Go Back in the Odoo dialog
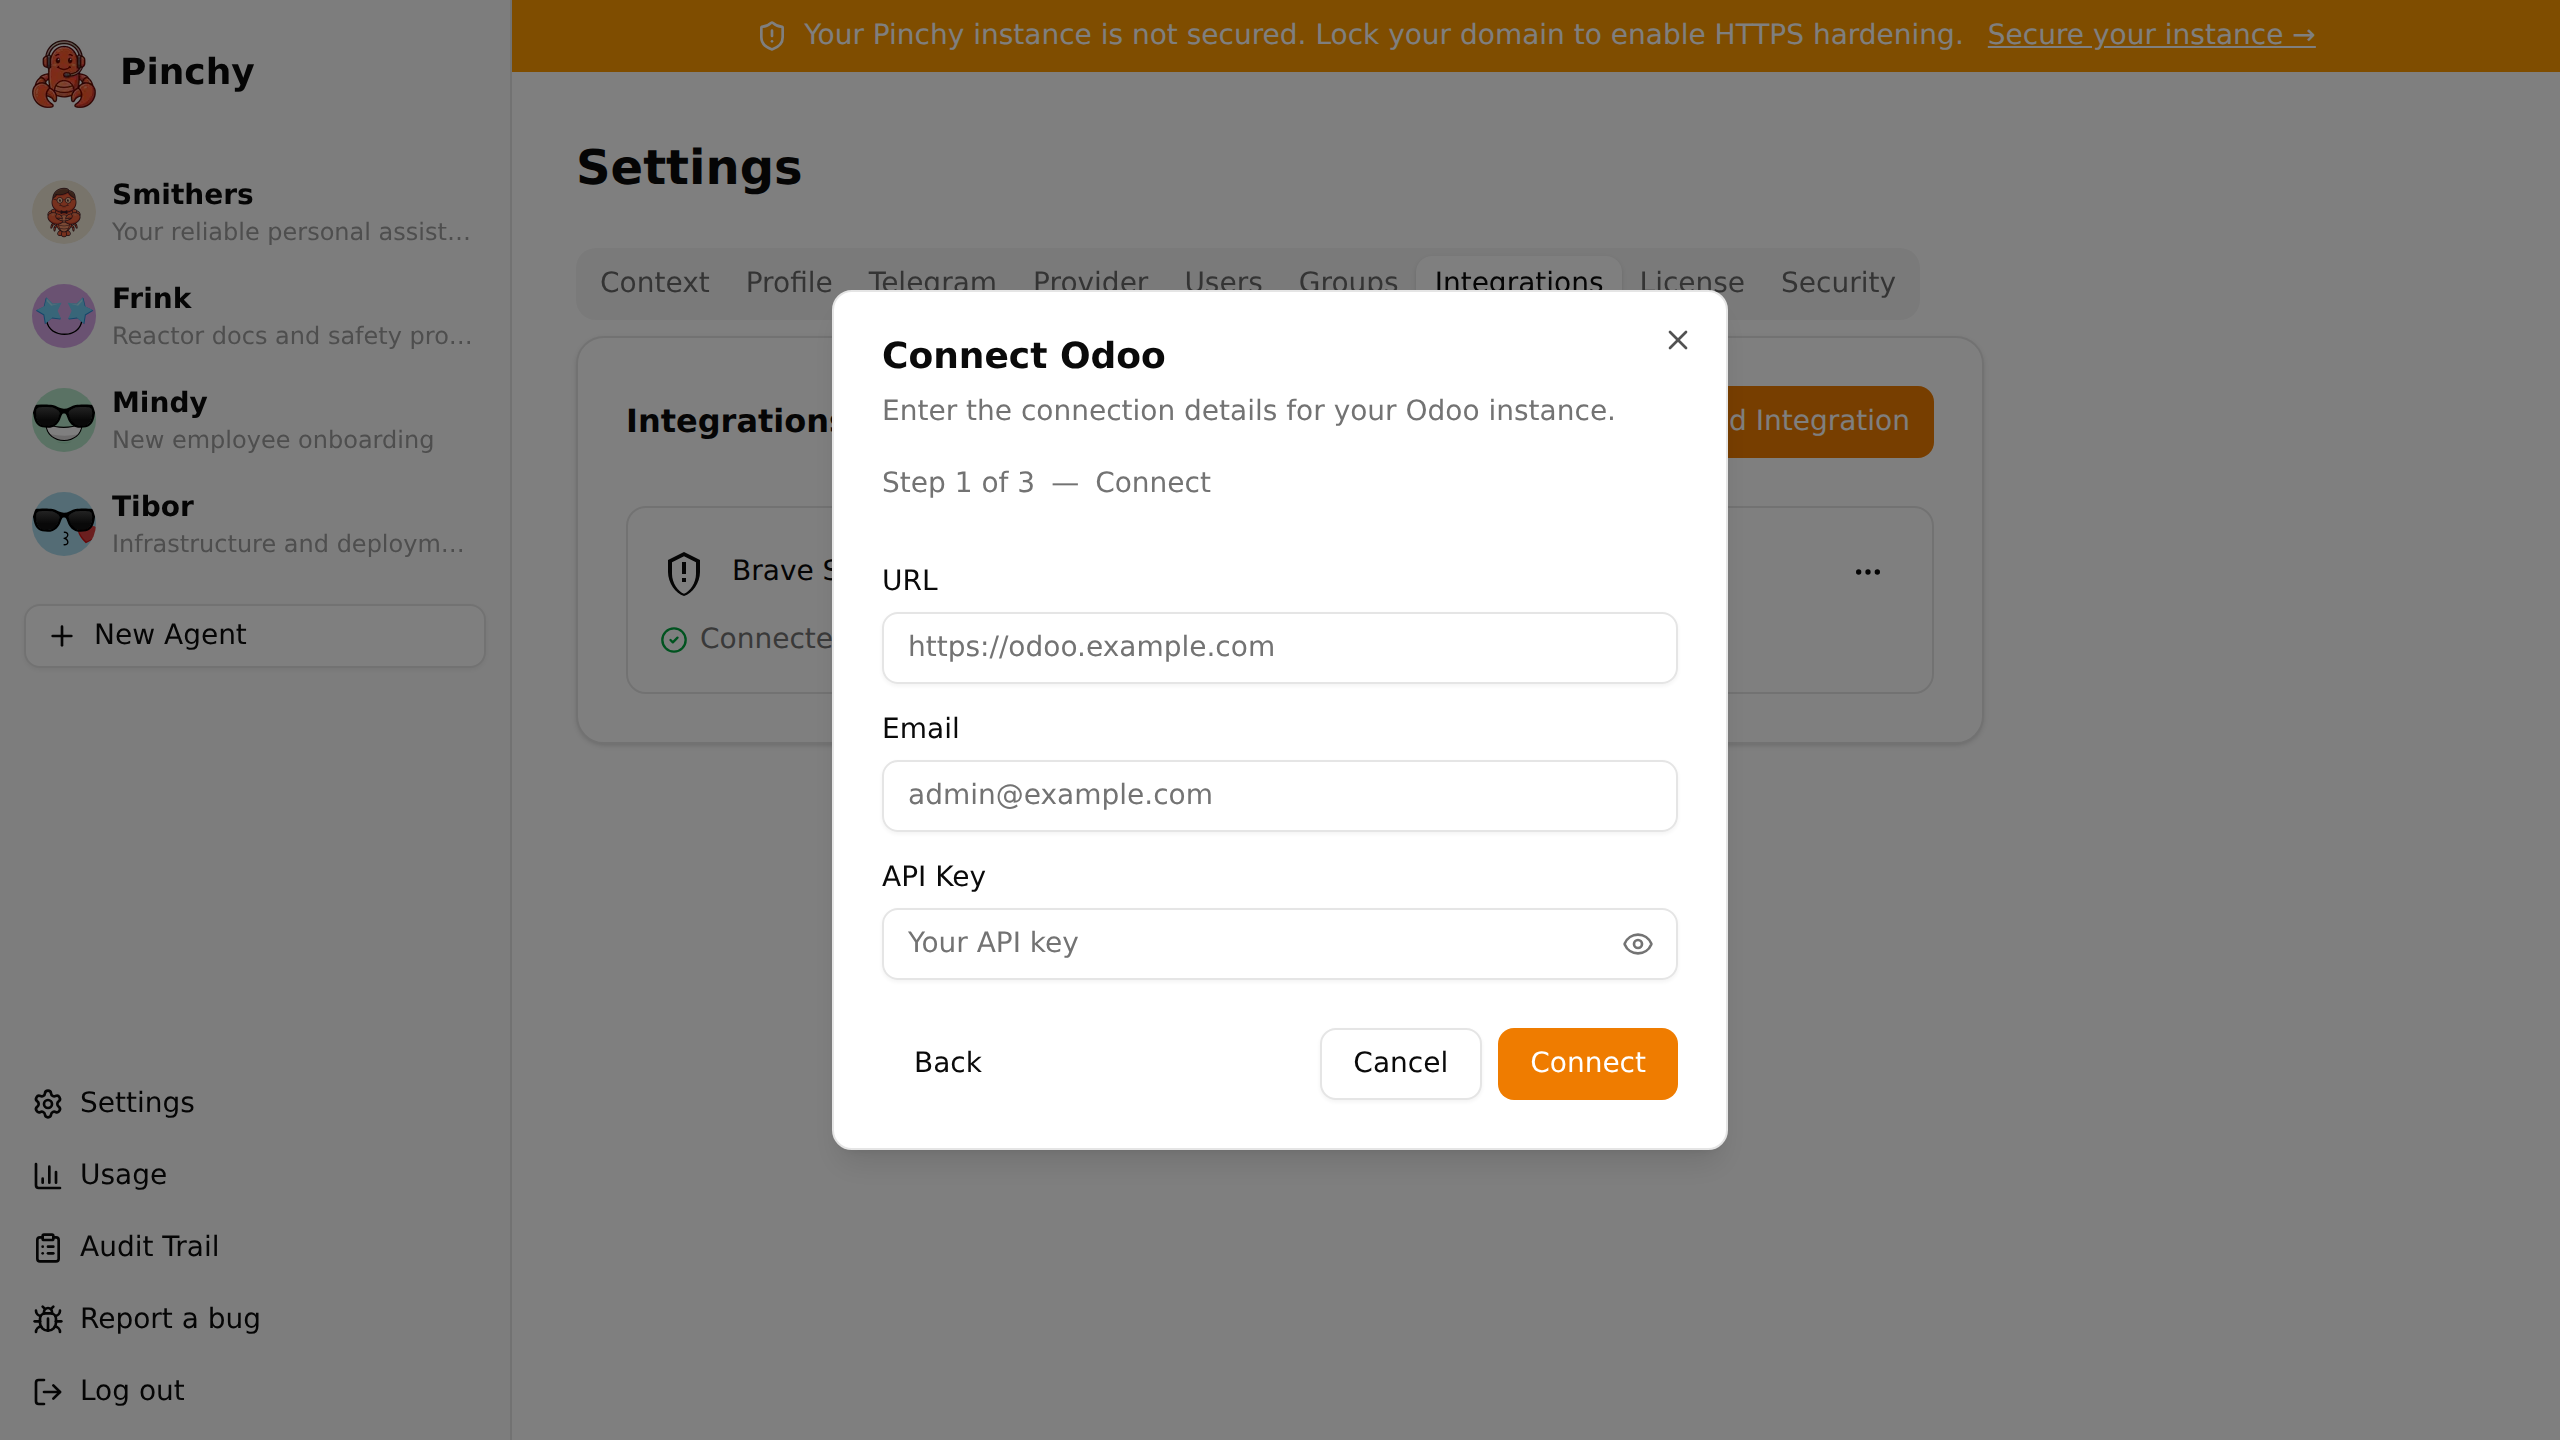 click(948, 1064)
